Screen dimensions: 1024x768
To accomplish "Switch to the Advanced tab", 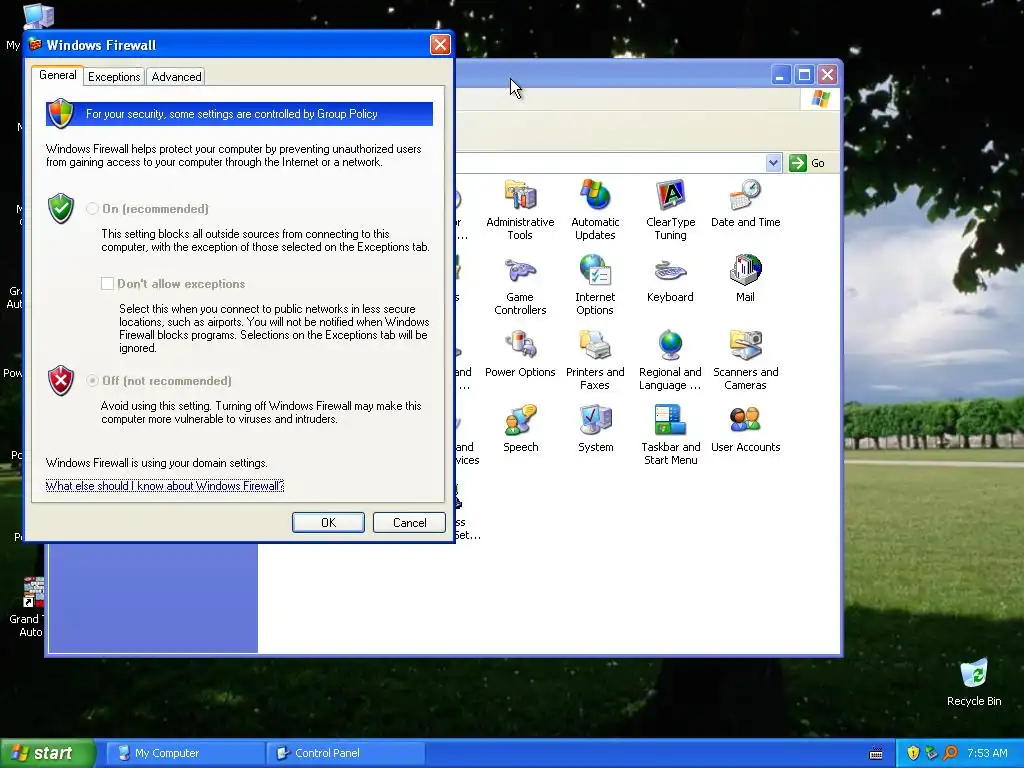I will point(176,77).
